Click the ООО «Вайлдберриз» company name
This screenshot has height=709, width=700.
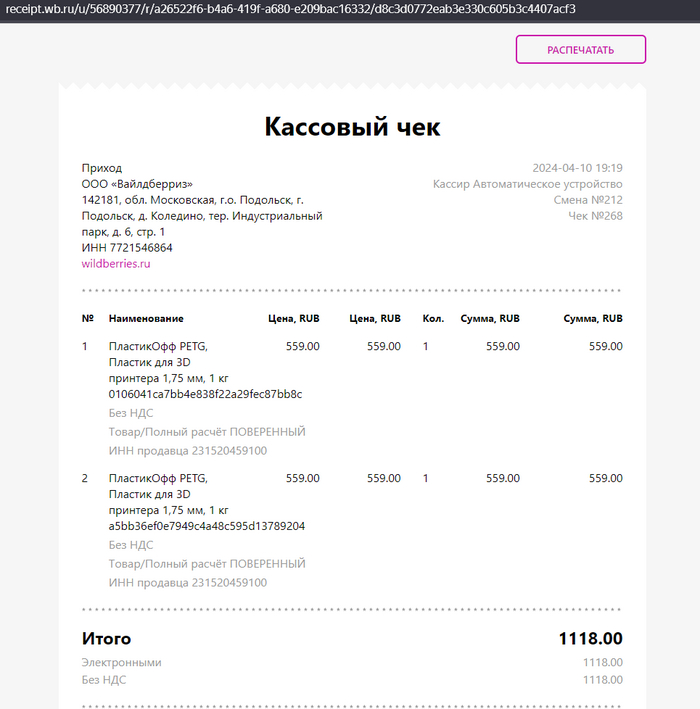click(x=137, y=184)
